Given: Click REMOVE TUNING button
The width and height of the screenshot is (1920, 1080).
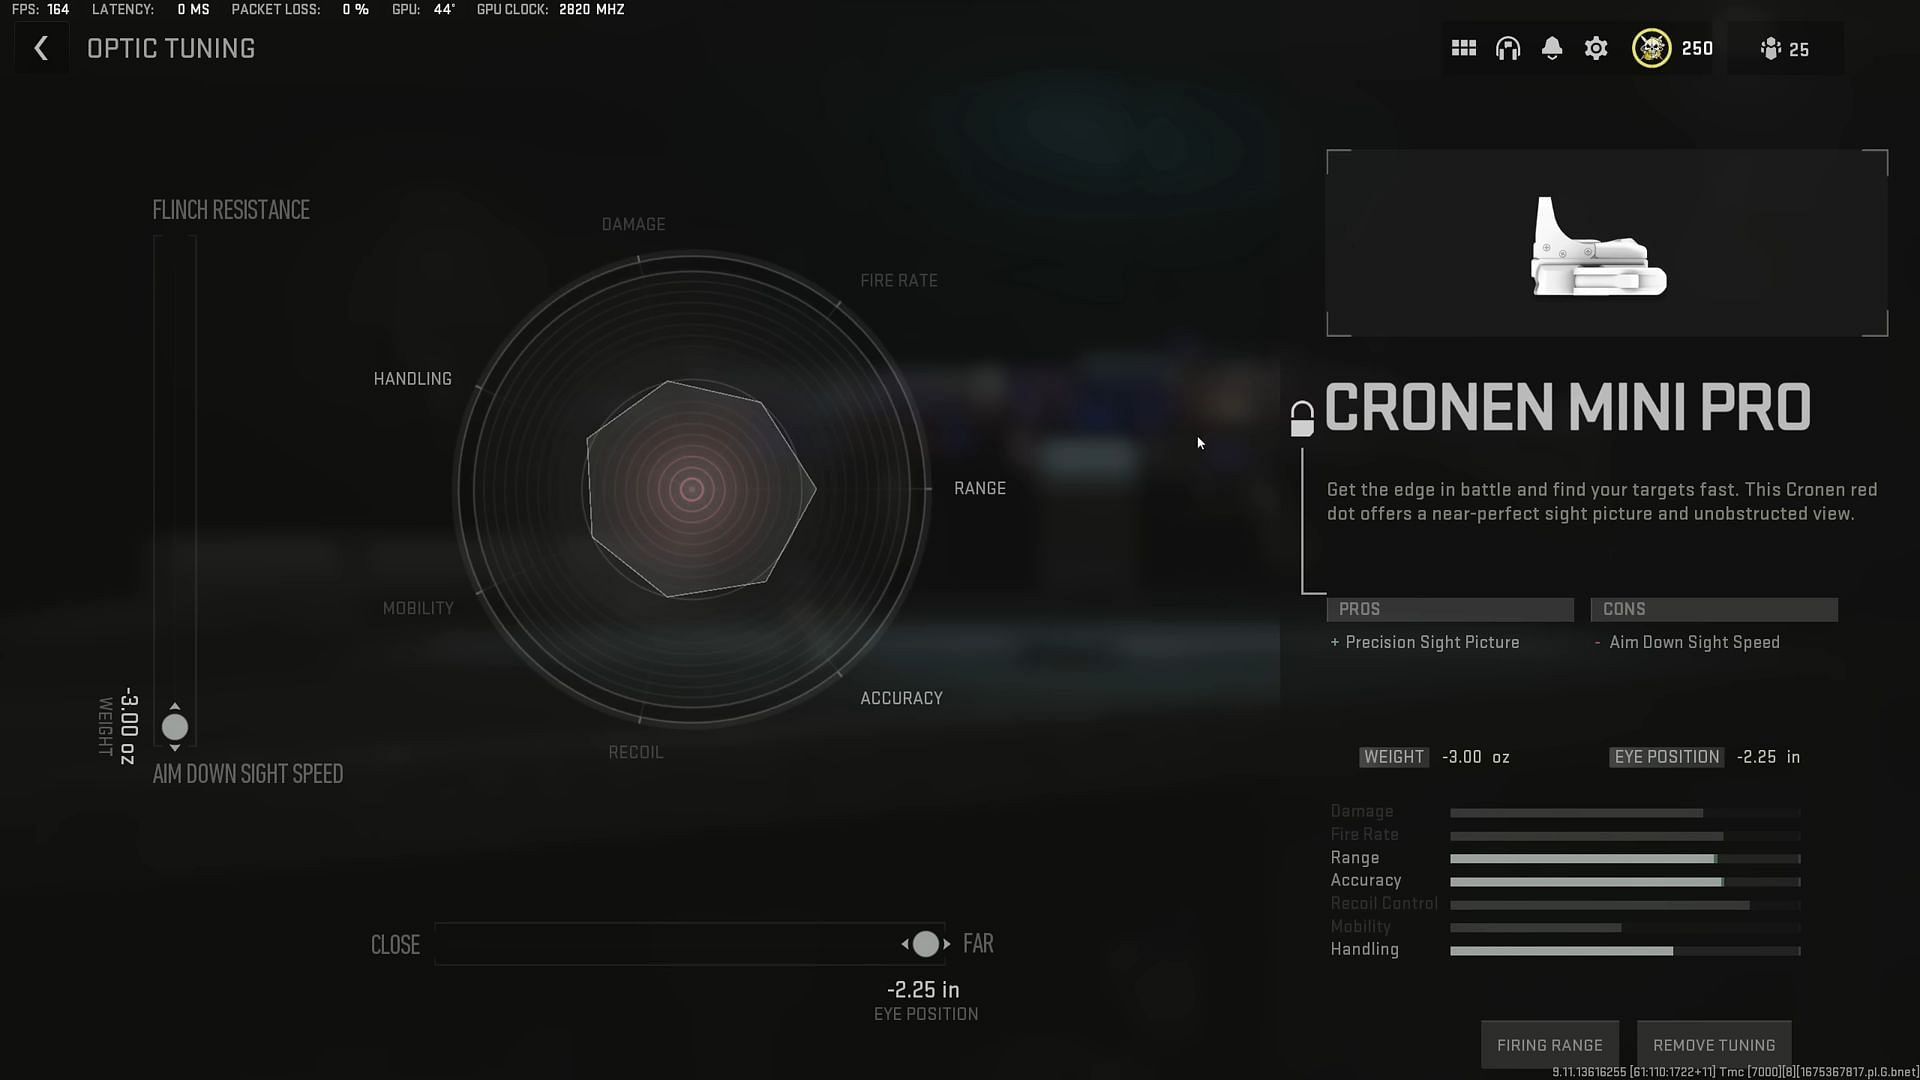Looking at the screenshot, I should pyautogui.click(x=1714, y=1044).
